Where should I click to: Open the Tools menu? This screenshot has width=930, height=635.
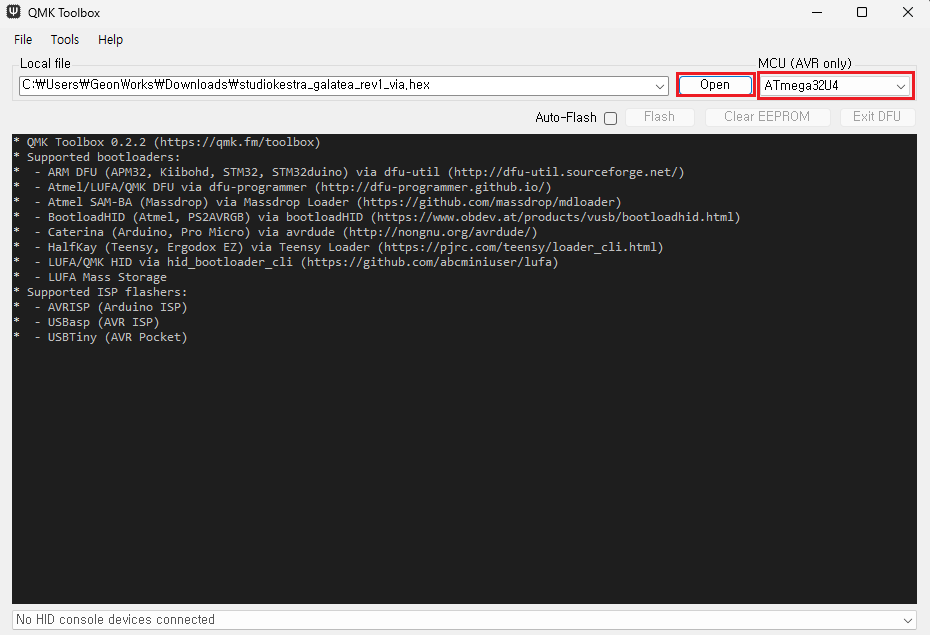coord(65,40)
